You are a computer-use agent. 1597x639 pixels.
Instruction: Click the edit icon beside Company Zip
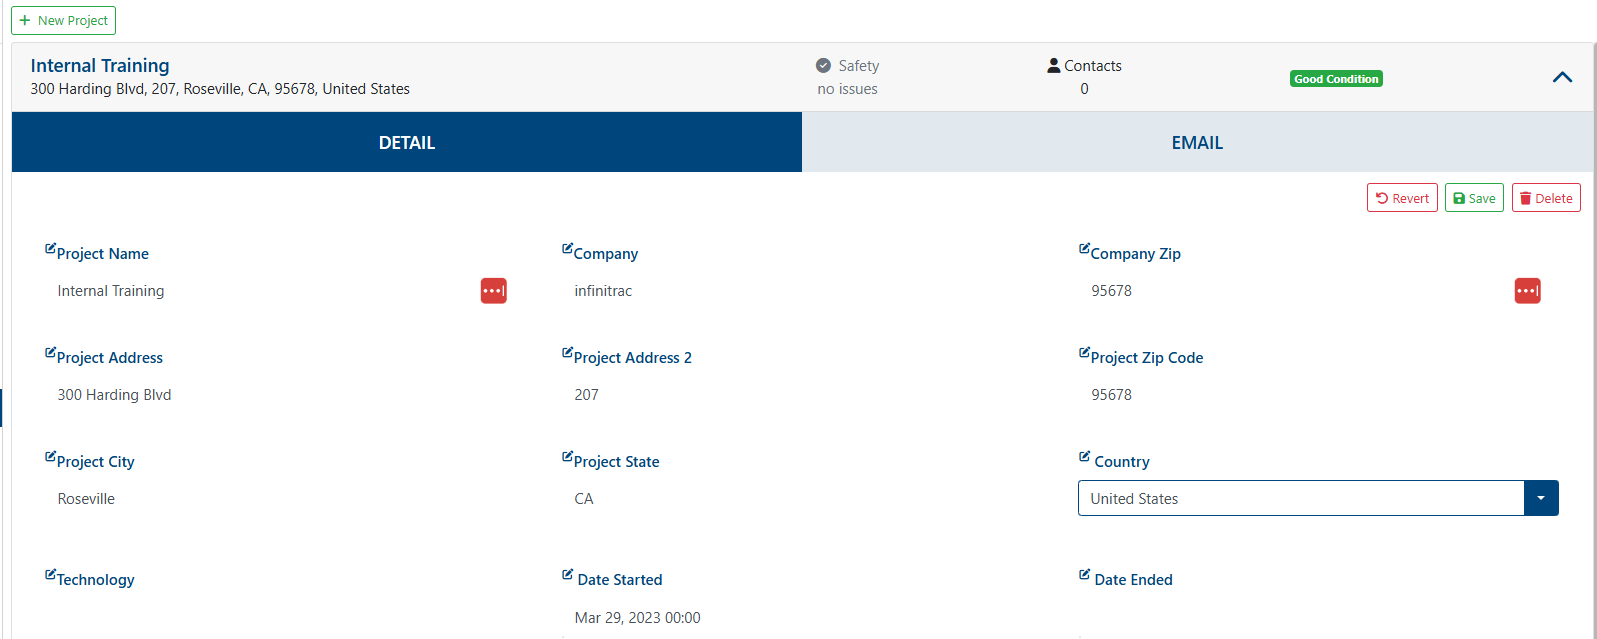pos(1084,249)
